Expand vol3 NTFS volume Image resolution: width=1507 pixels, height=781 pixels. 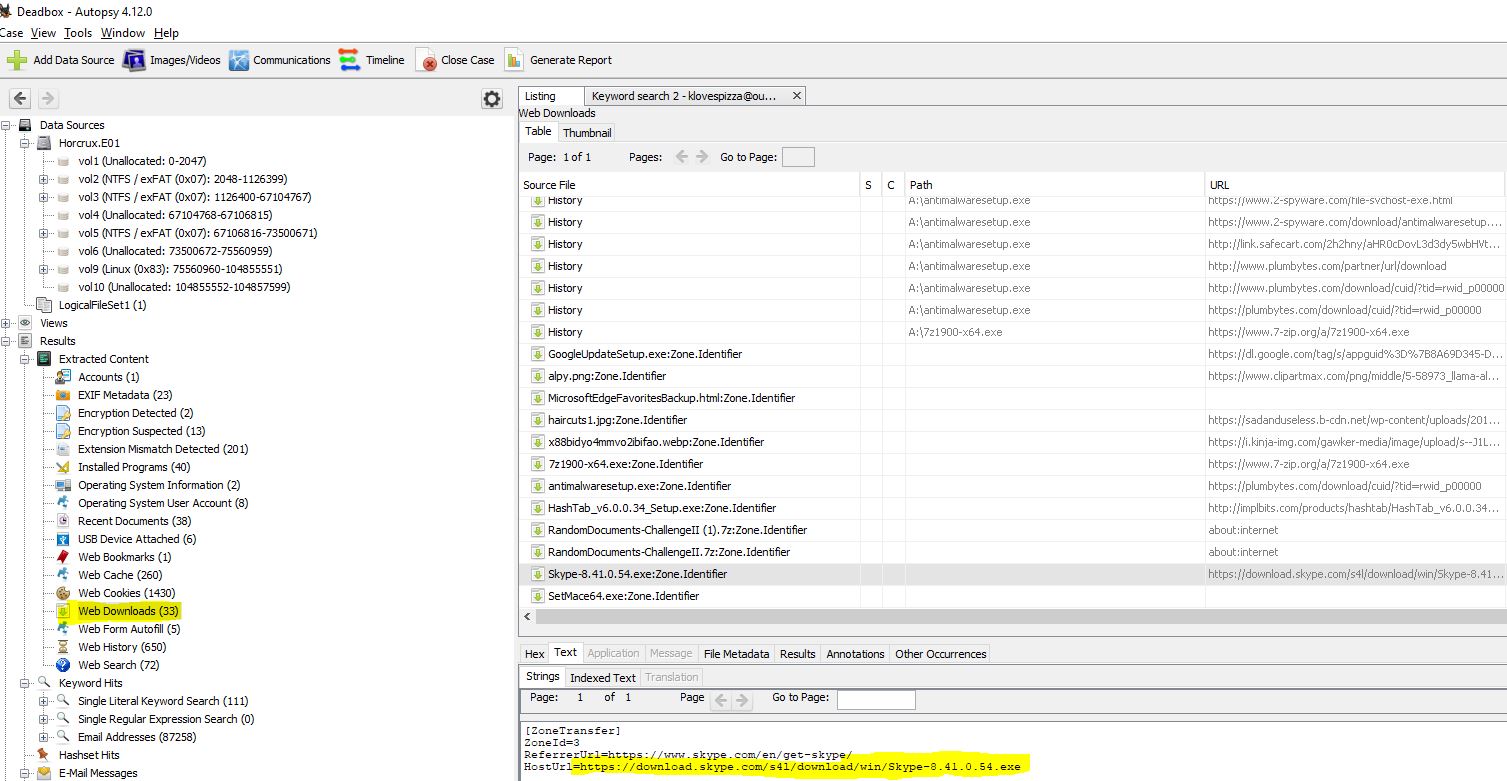44,197
